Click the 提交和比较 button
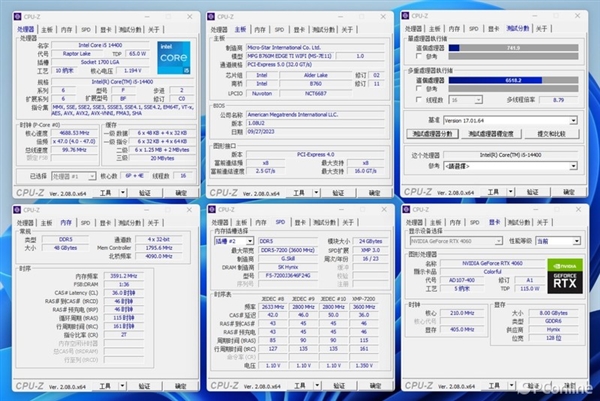Image resolution: width=600 pixels, height=401 pixels. (550, 133)
